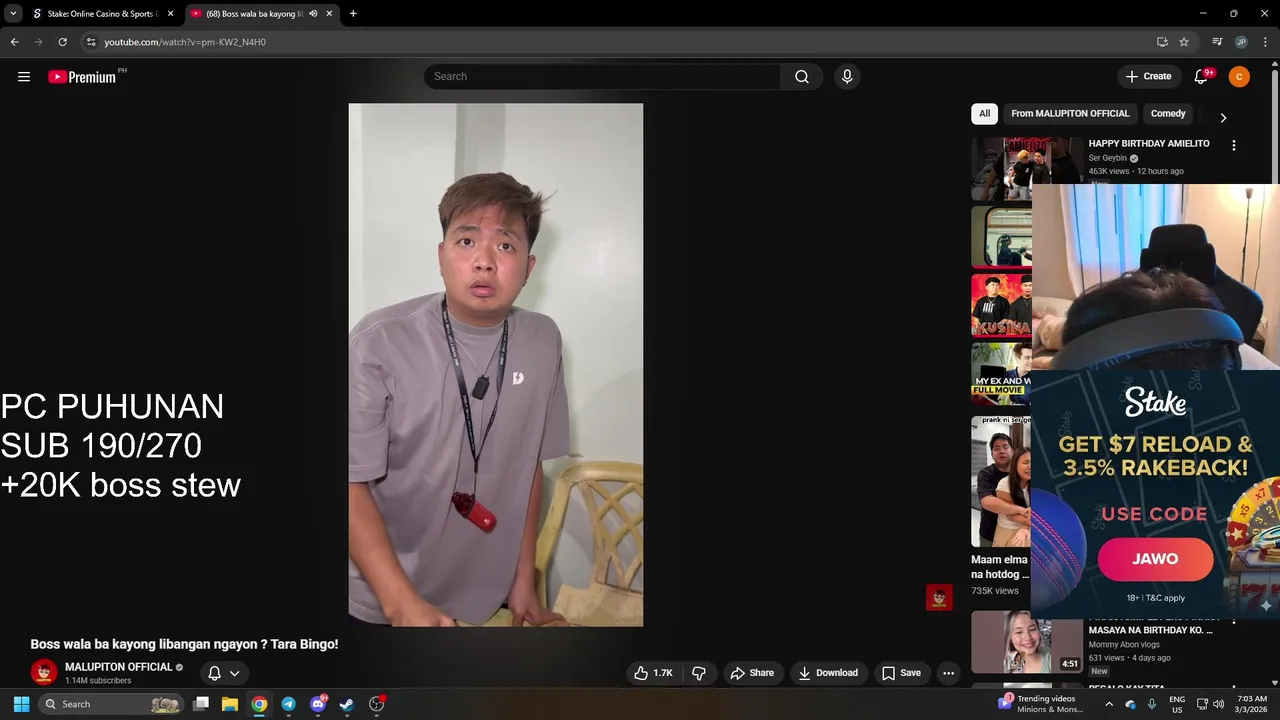Open Trending videos widget on the taskbar
Viewport: 1280px width, 720px height.
[x=1040, y=704]
